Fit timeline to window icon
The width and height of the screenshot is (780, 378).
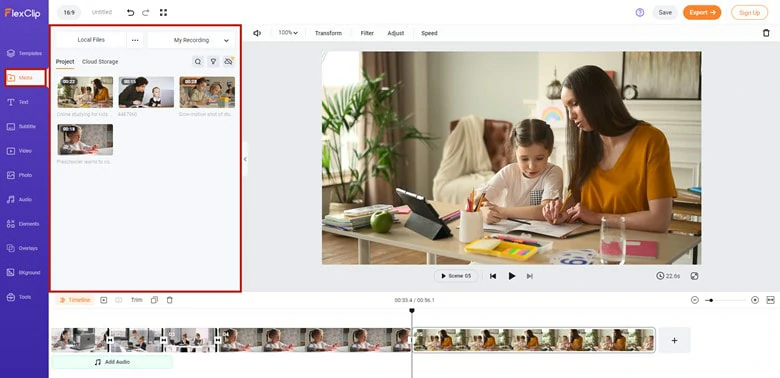(x=771, y=300)
